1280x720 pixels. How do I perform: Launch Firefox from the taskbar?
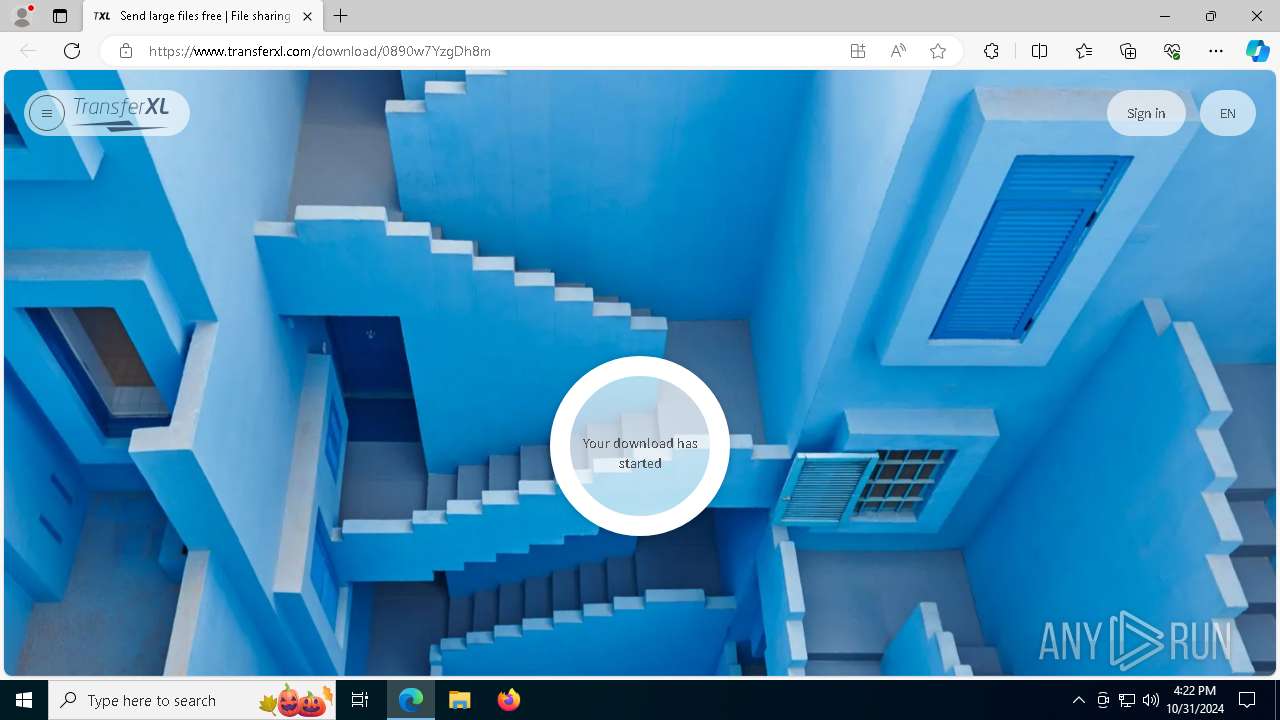click(x=508, y=700)
